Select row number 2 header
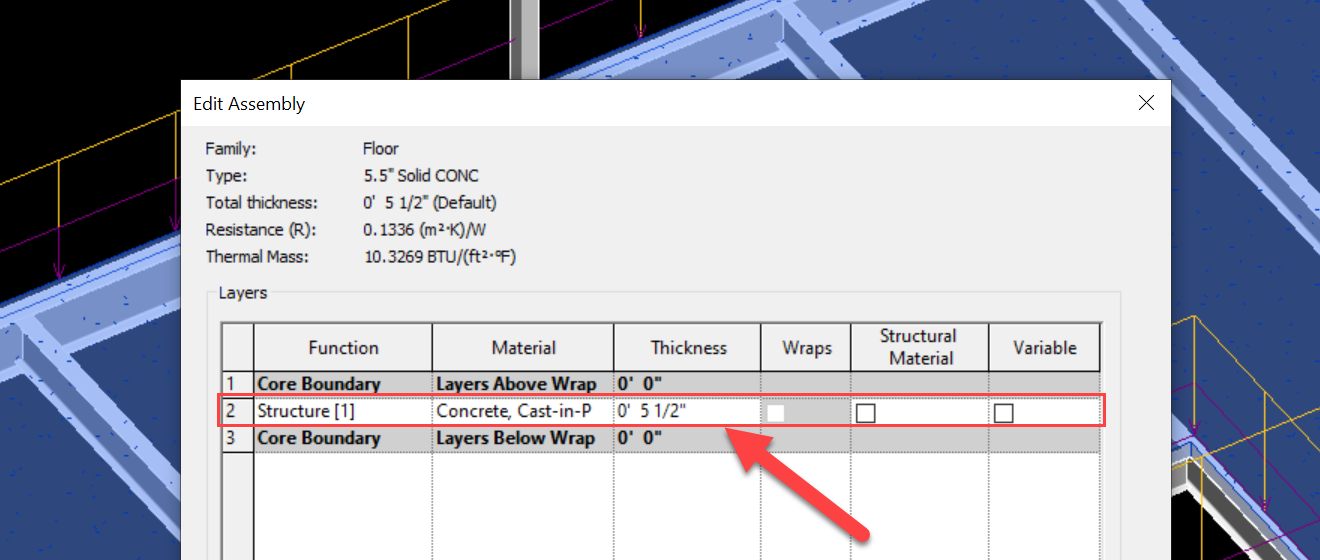Screen dimensions: 1320x560 [237, 411]
